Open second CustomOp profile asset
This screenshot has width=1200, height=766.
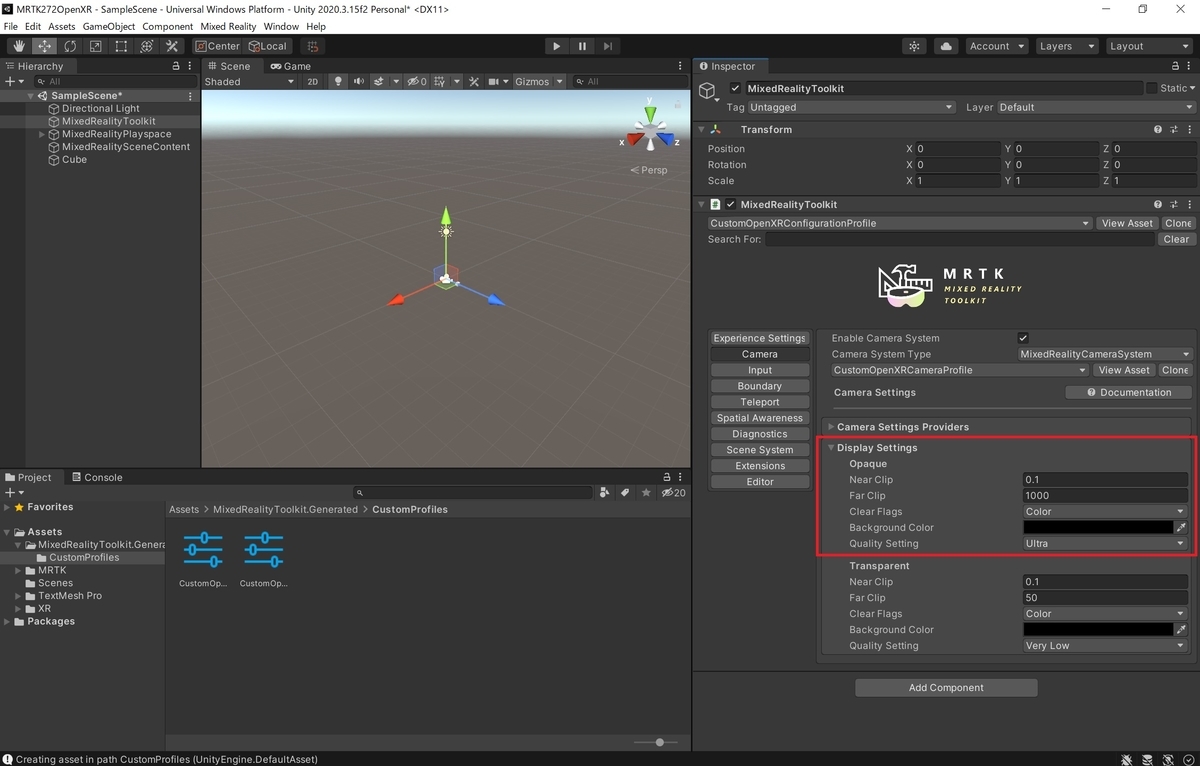(x=264, y=558)
